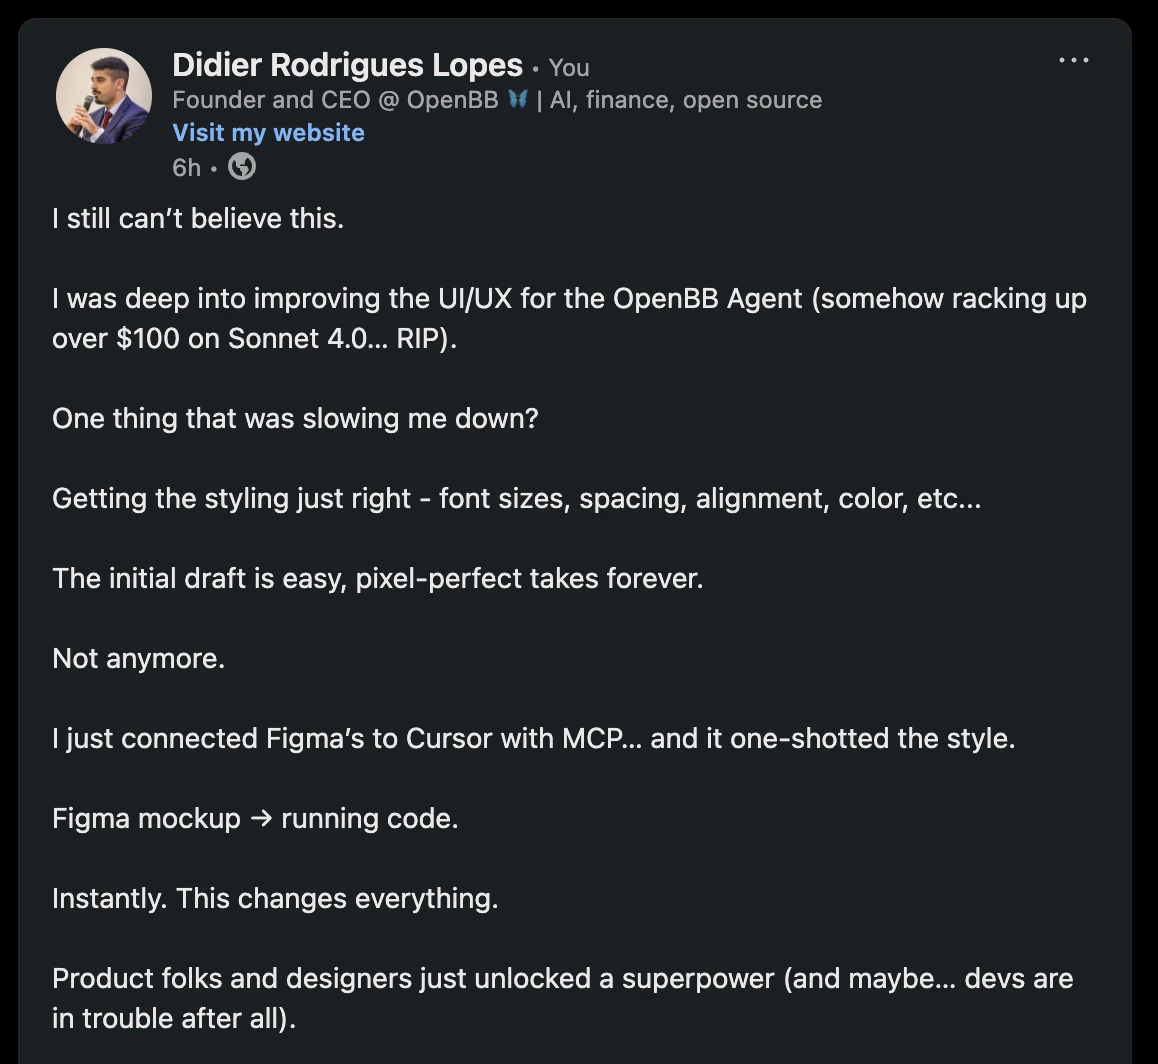Click the "Figma mockup → running code." line
Image resolution: width=1158 pixels, height=1064 pixels.
point(255,819)
